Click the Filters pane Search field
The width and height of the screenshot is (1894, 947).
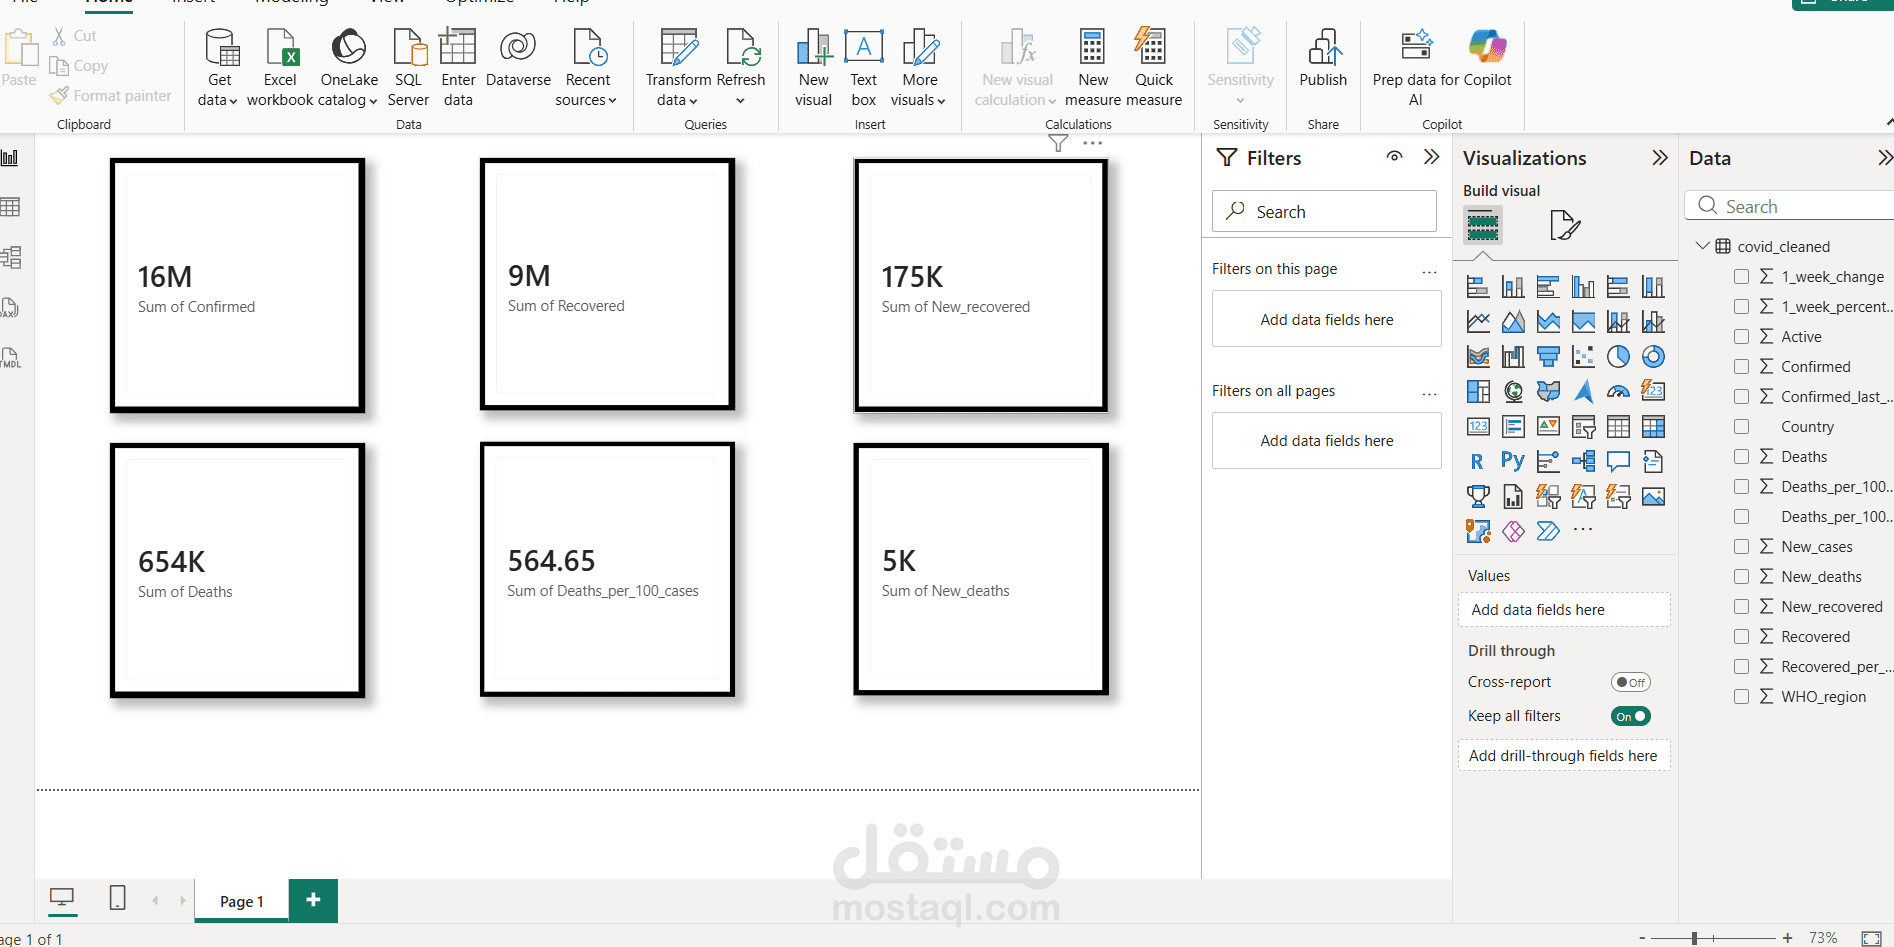[1324, 211]
